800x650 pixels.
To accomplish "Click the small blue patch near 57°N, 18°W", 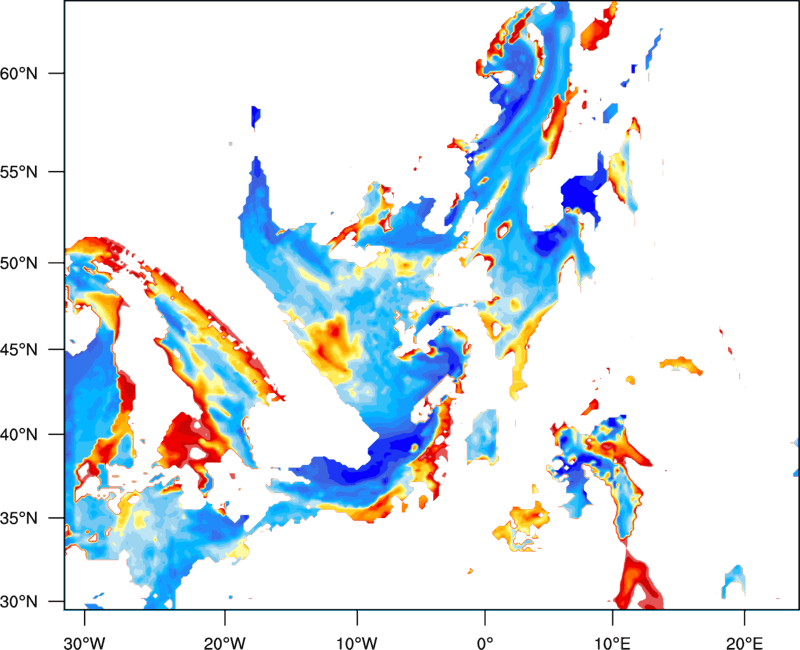I will pos(256,116).
